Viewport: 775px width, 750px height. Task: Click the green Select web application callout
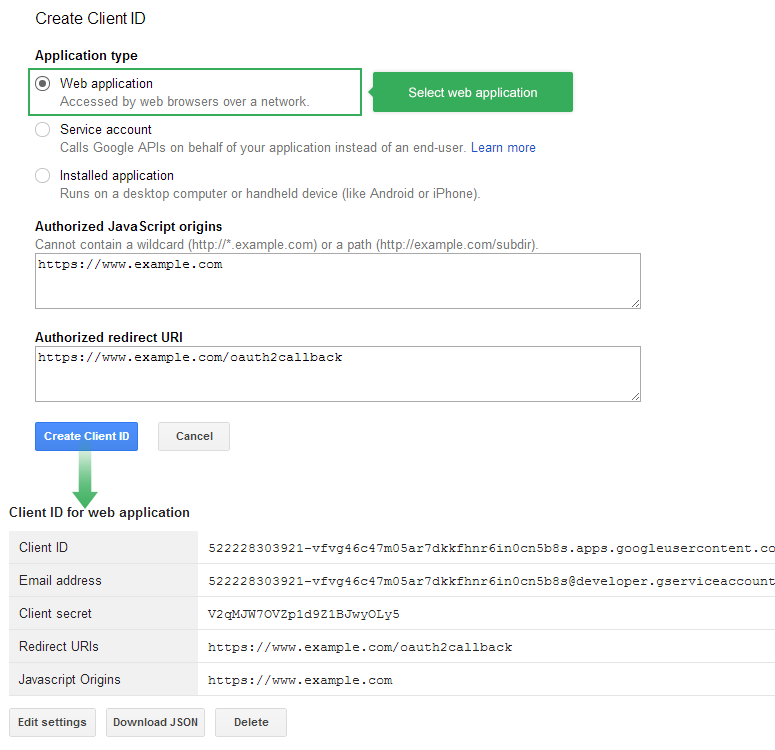472,92
